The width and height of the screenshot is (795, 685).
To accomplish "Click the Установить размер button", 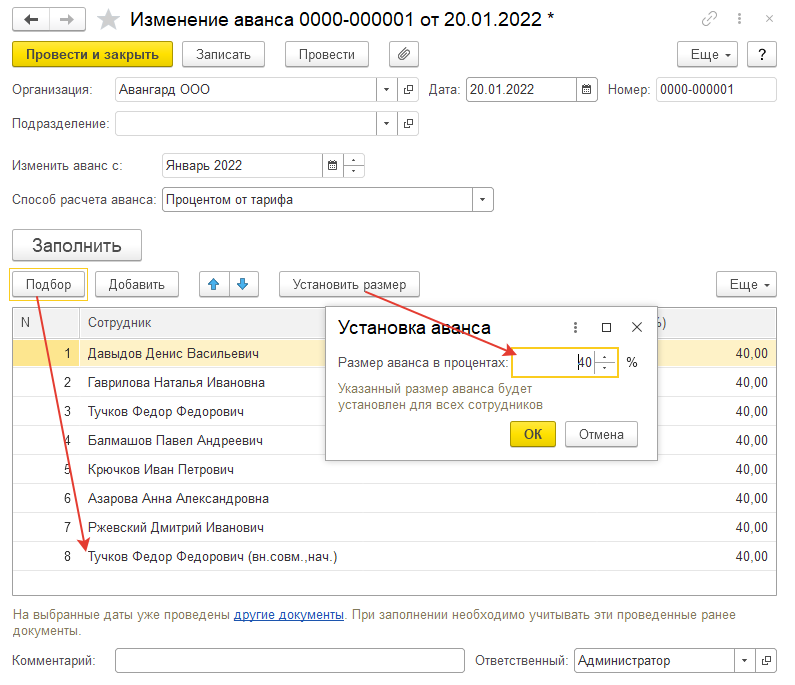I will (349, 284).
